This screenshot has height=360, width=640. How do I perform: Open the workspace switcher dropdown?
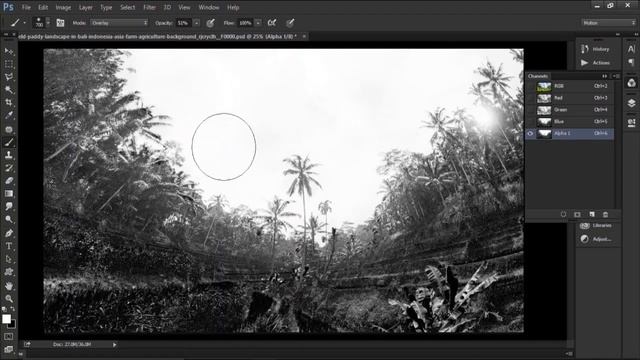(609, 23)
